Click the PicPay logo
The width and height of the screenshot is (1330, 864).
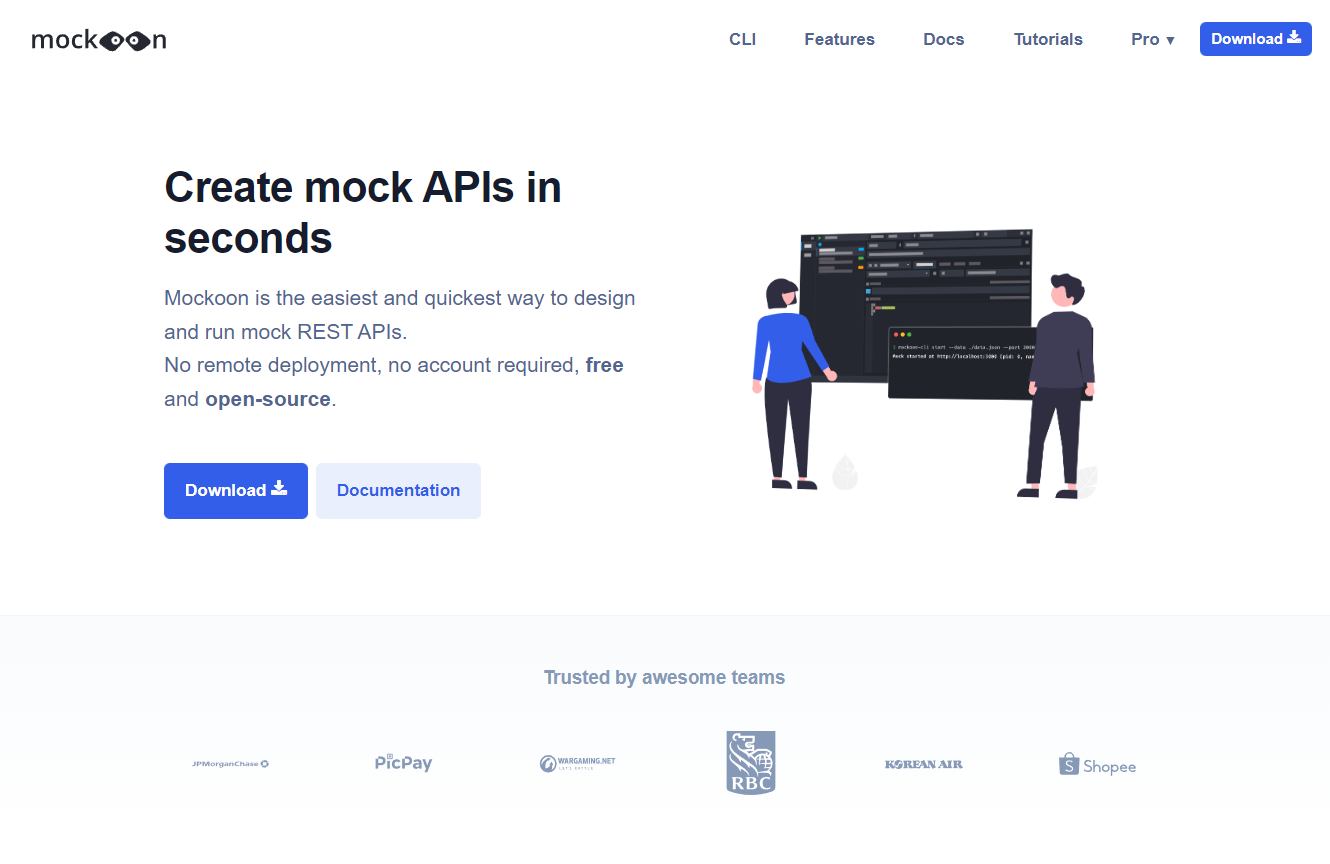[x=404, y=763]
